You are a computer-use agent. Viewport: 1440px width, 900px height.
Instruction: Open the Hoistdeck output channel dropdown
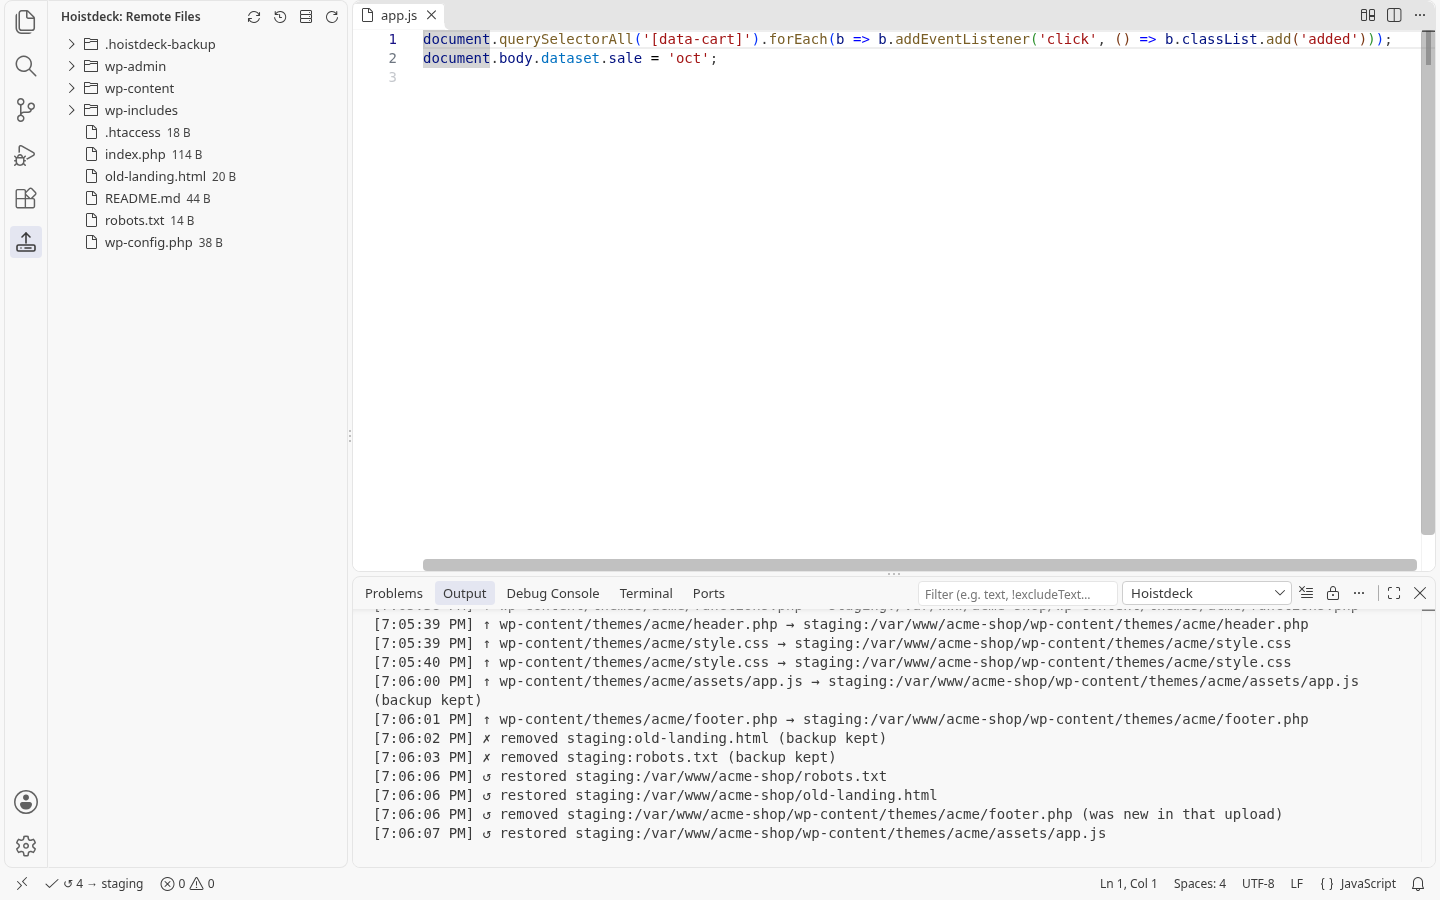[x=1207, y=593]
